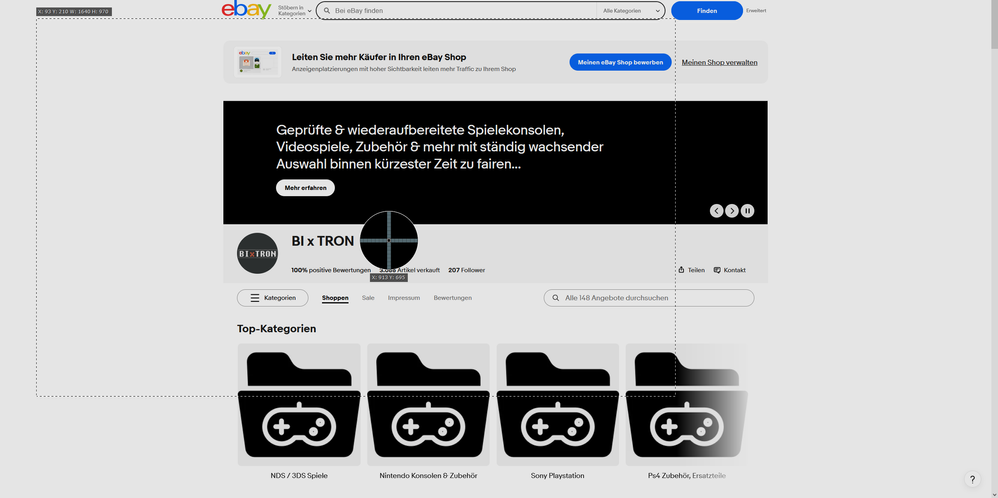998x498 pixels.
Task: Open the Impressum tab
Action: pyautogui.click(x=404, y=298)
